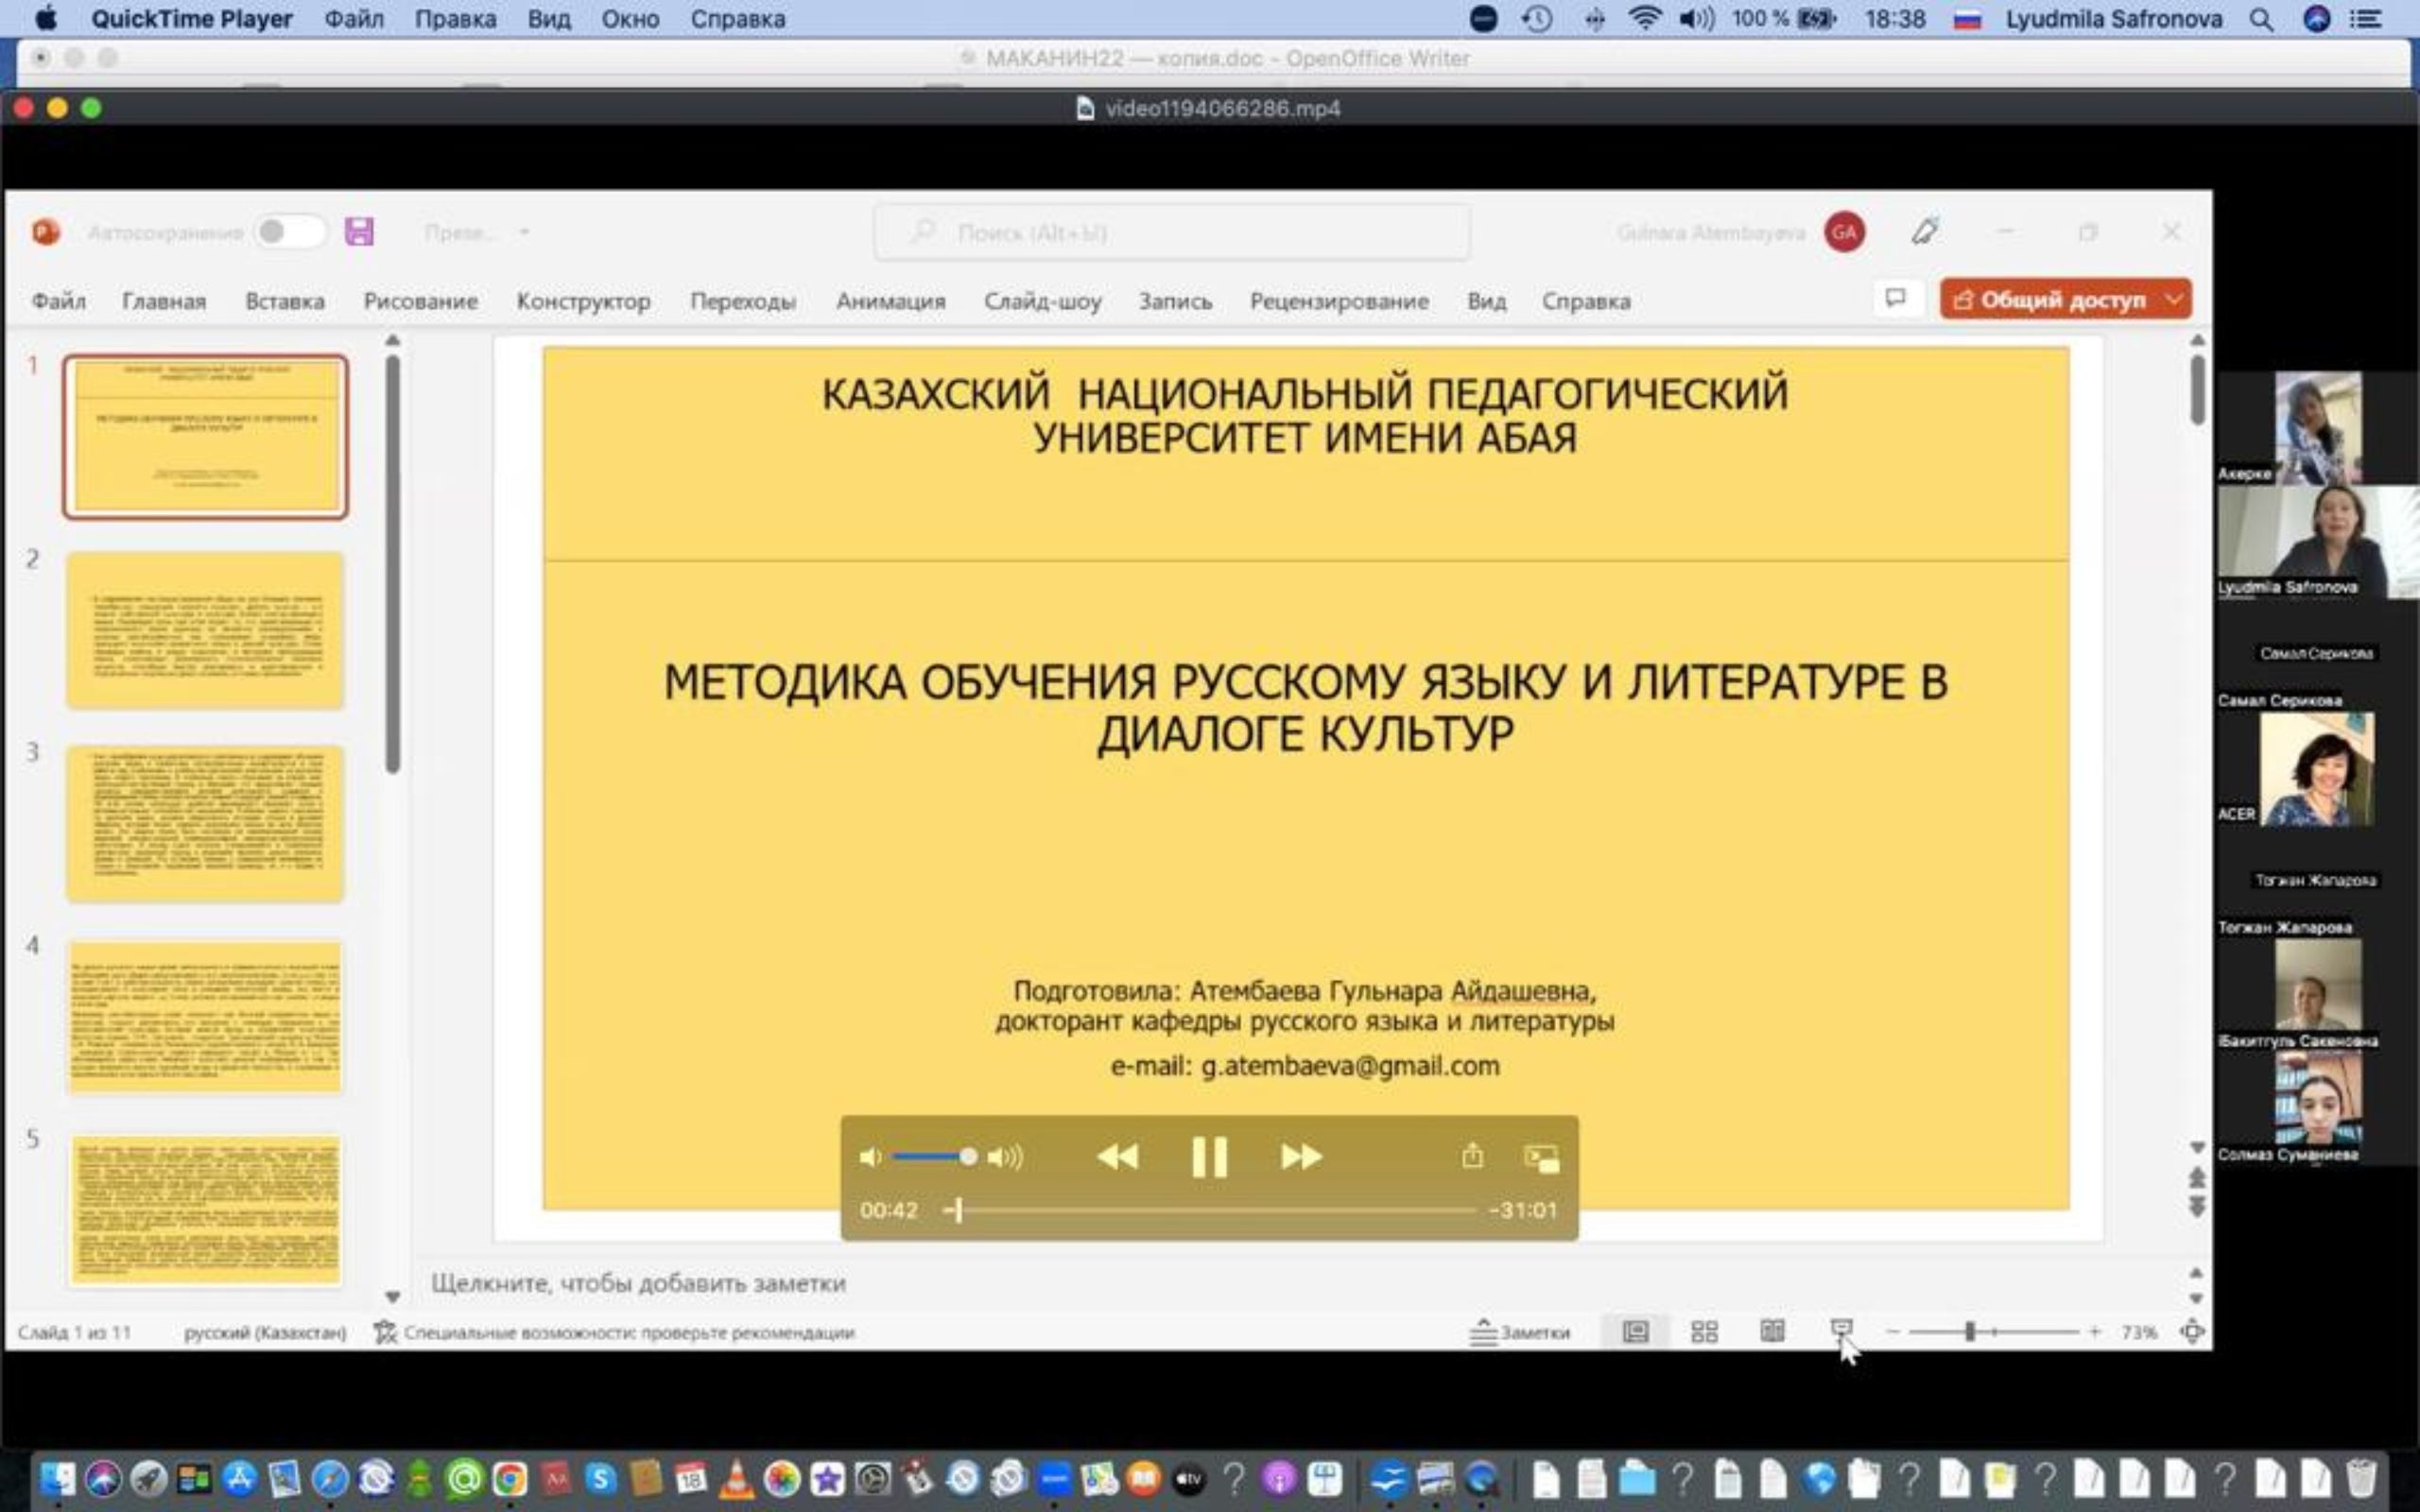Viewport: 2420px width, 1512px height.
Task: Click the purple save icon in PowerPoint
Action: (x=359, y=232)
